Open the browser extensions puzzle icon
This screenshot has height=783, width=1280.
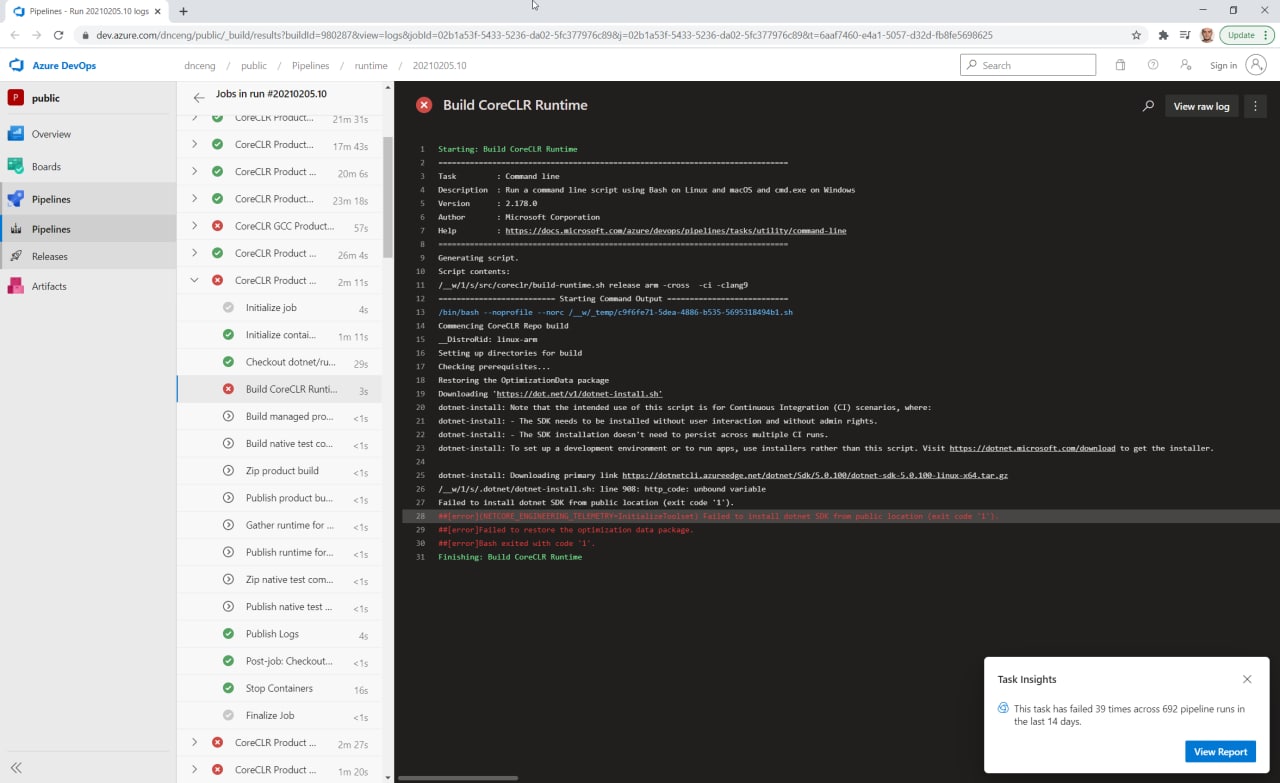[1163, 35]
